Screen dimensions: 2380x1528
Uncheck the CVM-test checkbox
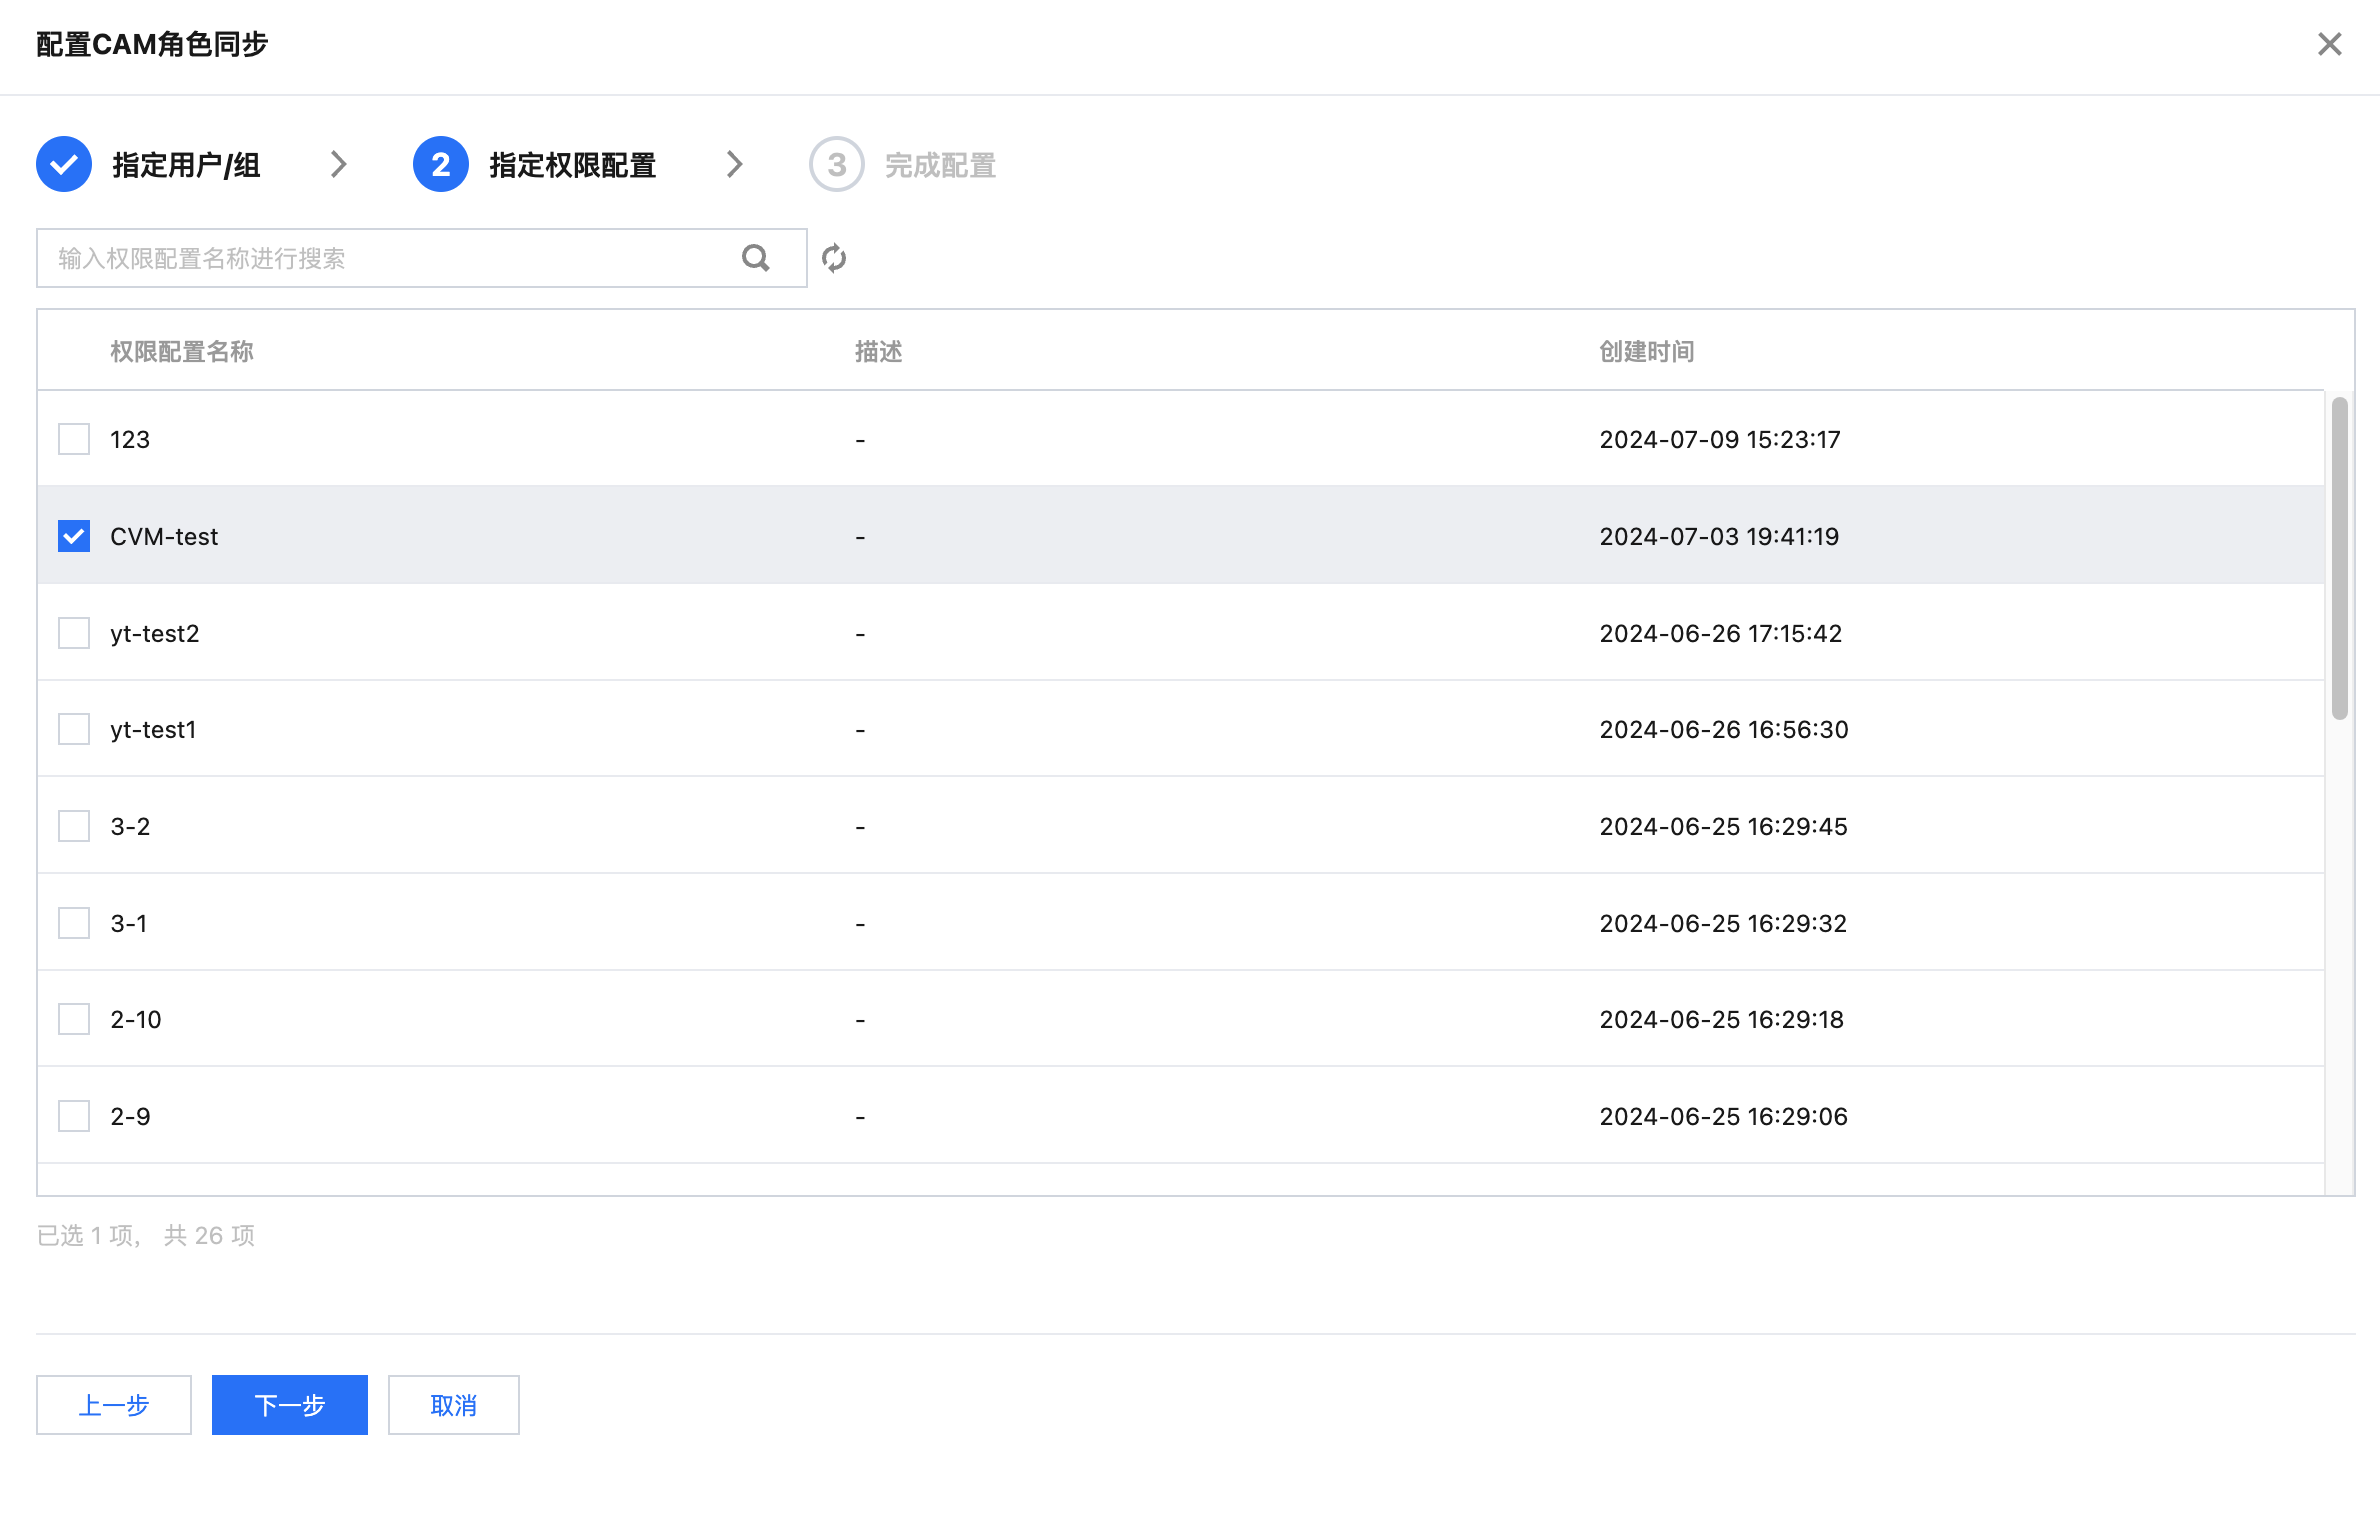[x=74, y=536]
